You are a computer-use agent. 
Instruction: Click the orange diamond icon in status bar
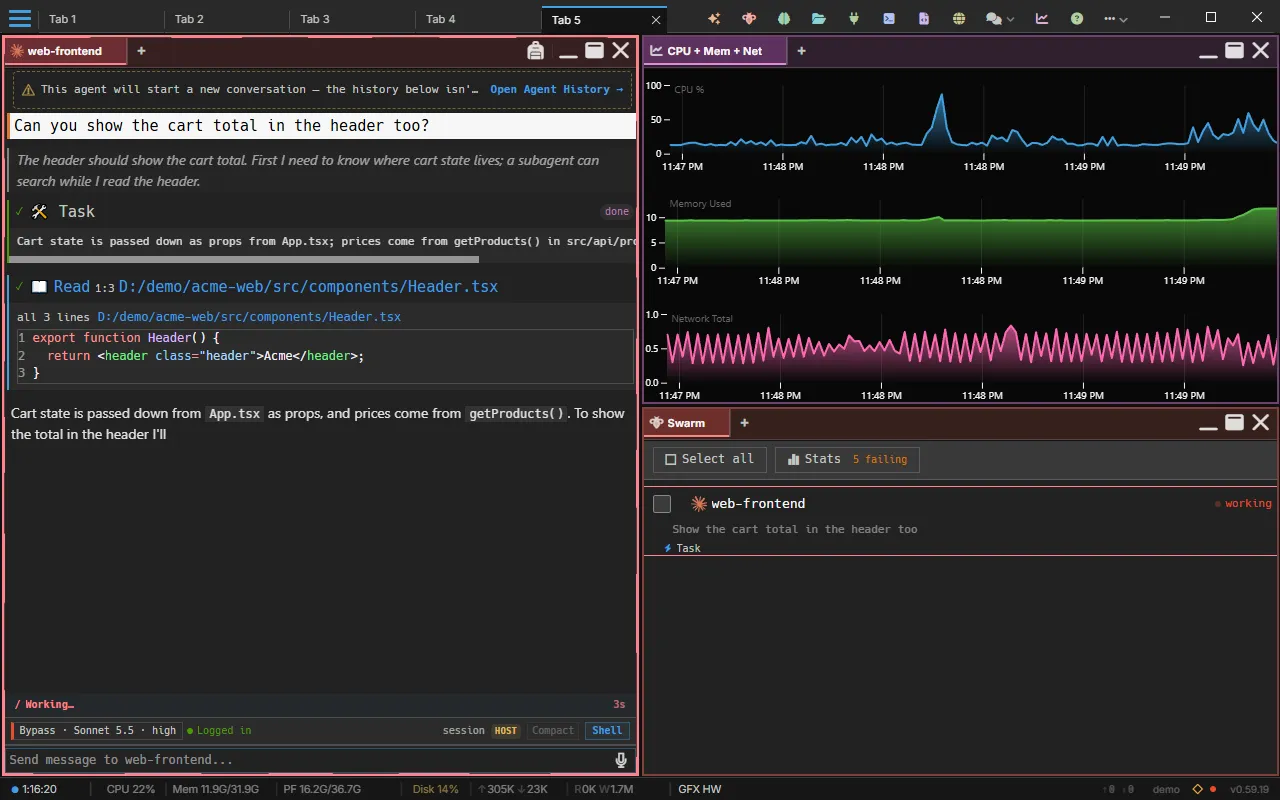[x=1197, y=789]
